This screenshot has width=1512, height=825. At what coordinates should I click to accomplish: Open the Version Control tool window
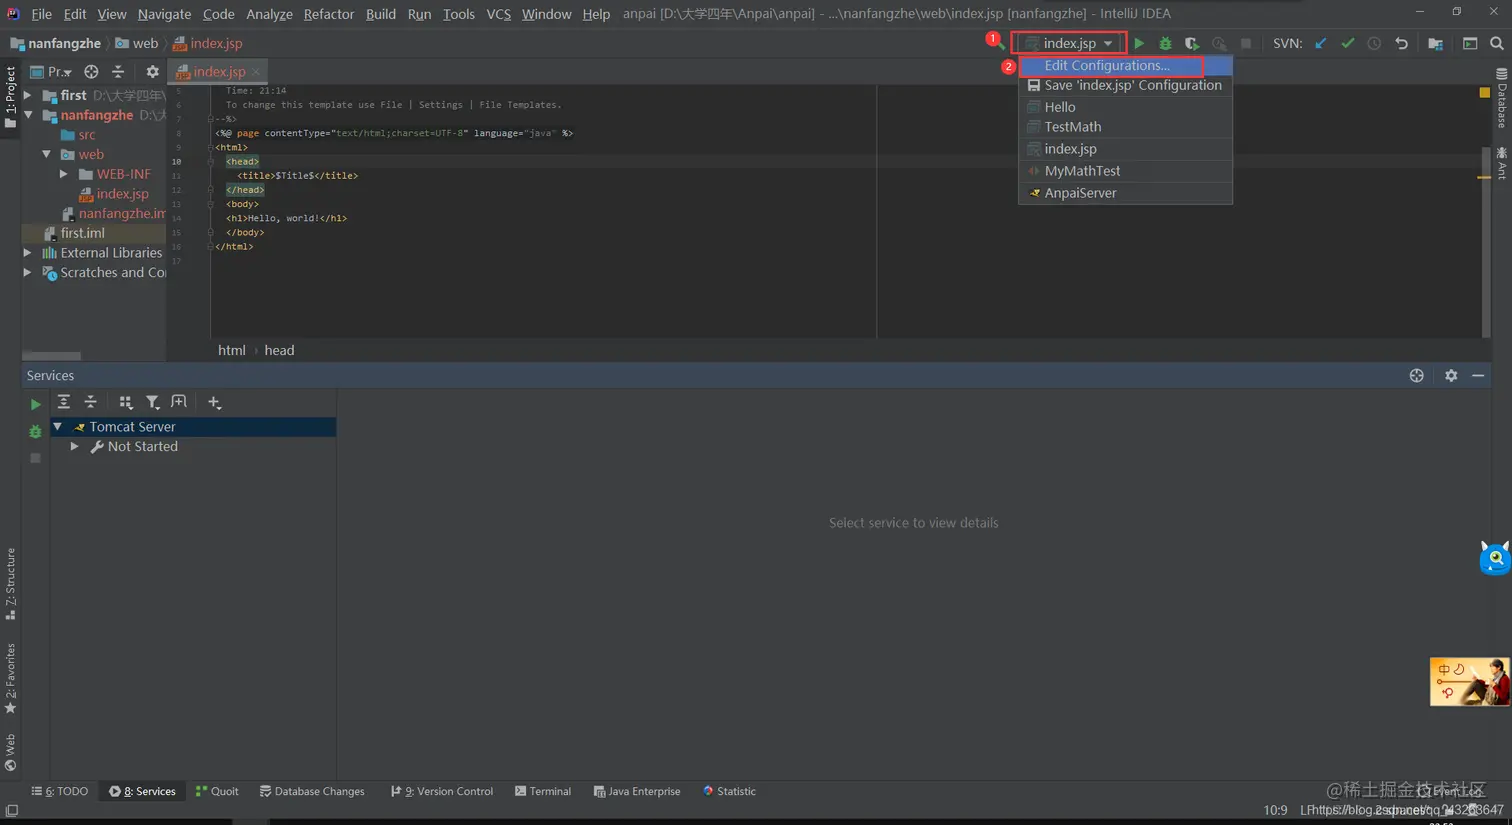(442, 791)
